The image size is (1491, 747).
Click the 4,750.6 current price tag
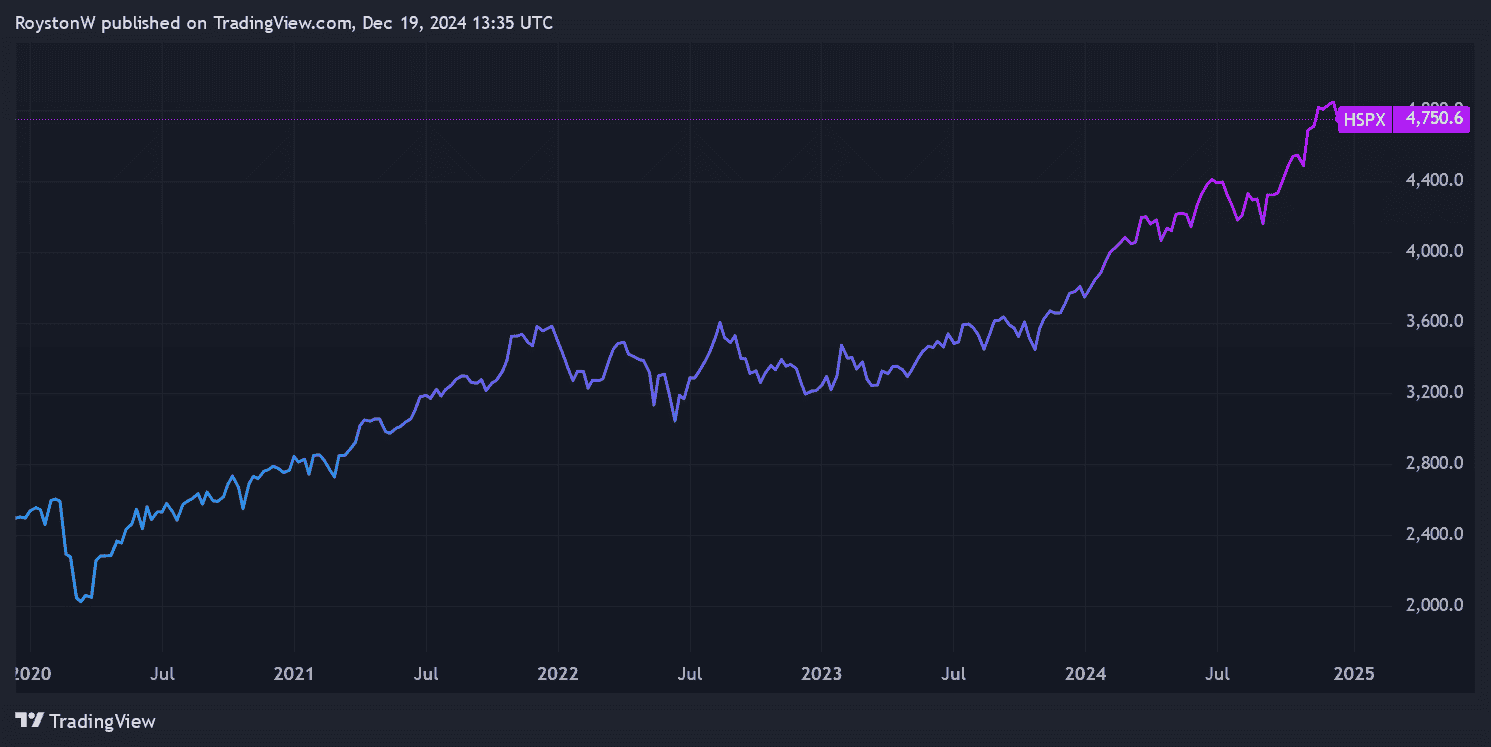(1434, 119)
